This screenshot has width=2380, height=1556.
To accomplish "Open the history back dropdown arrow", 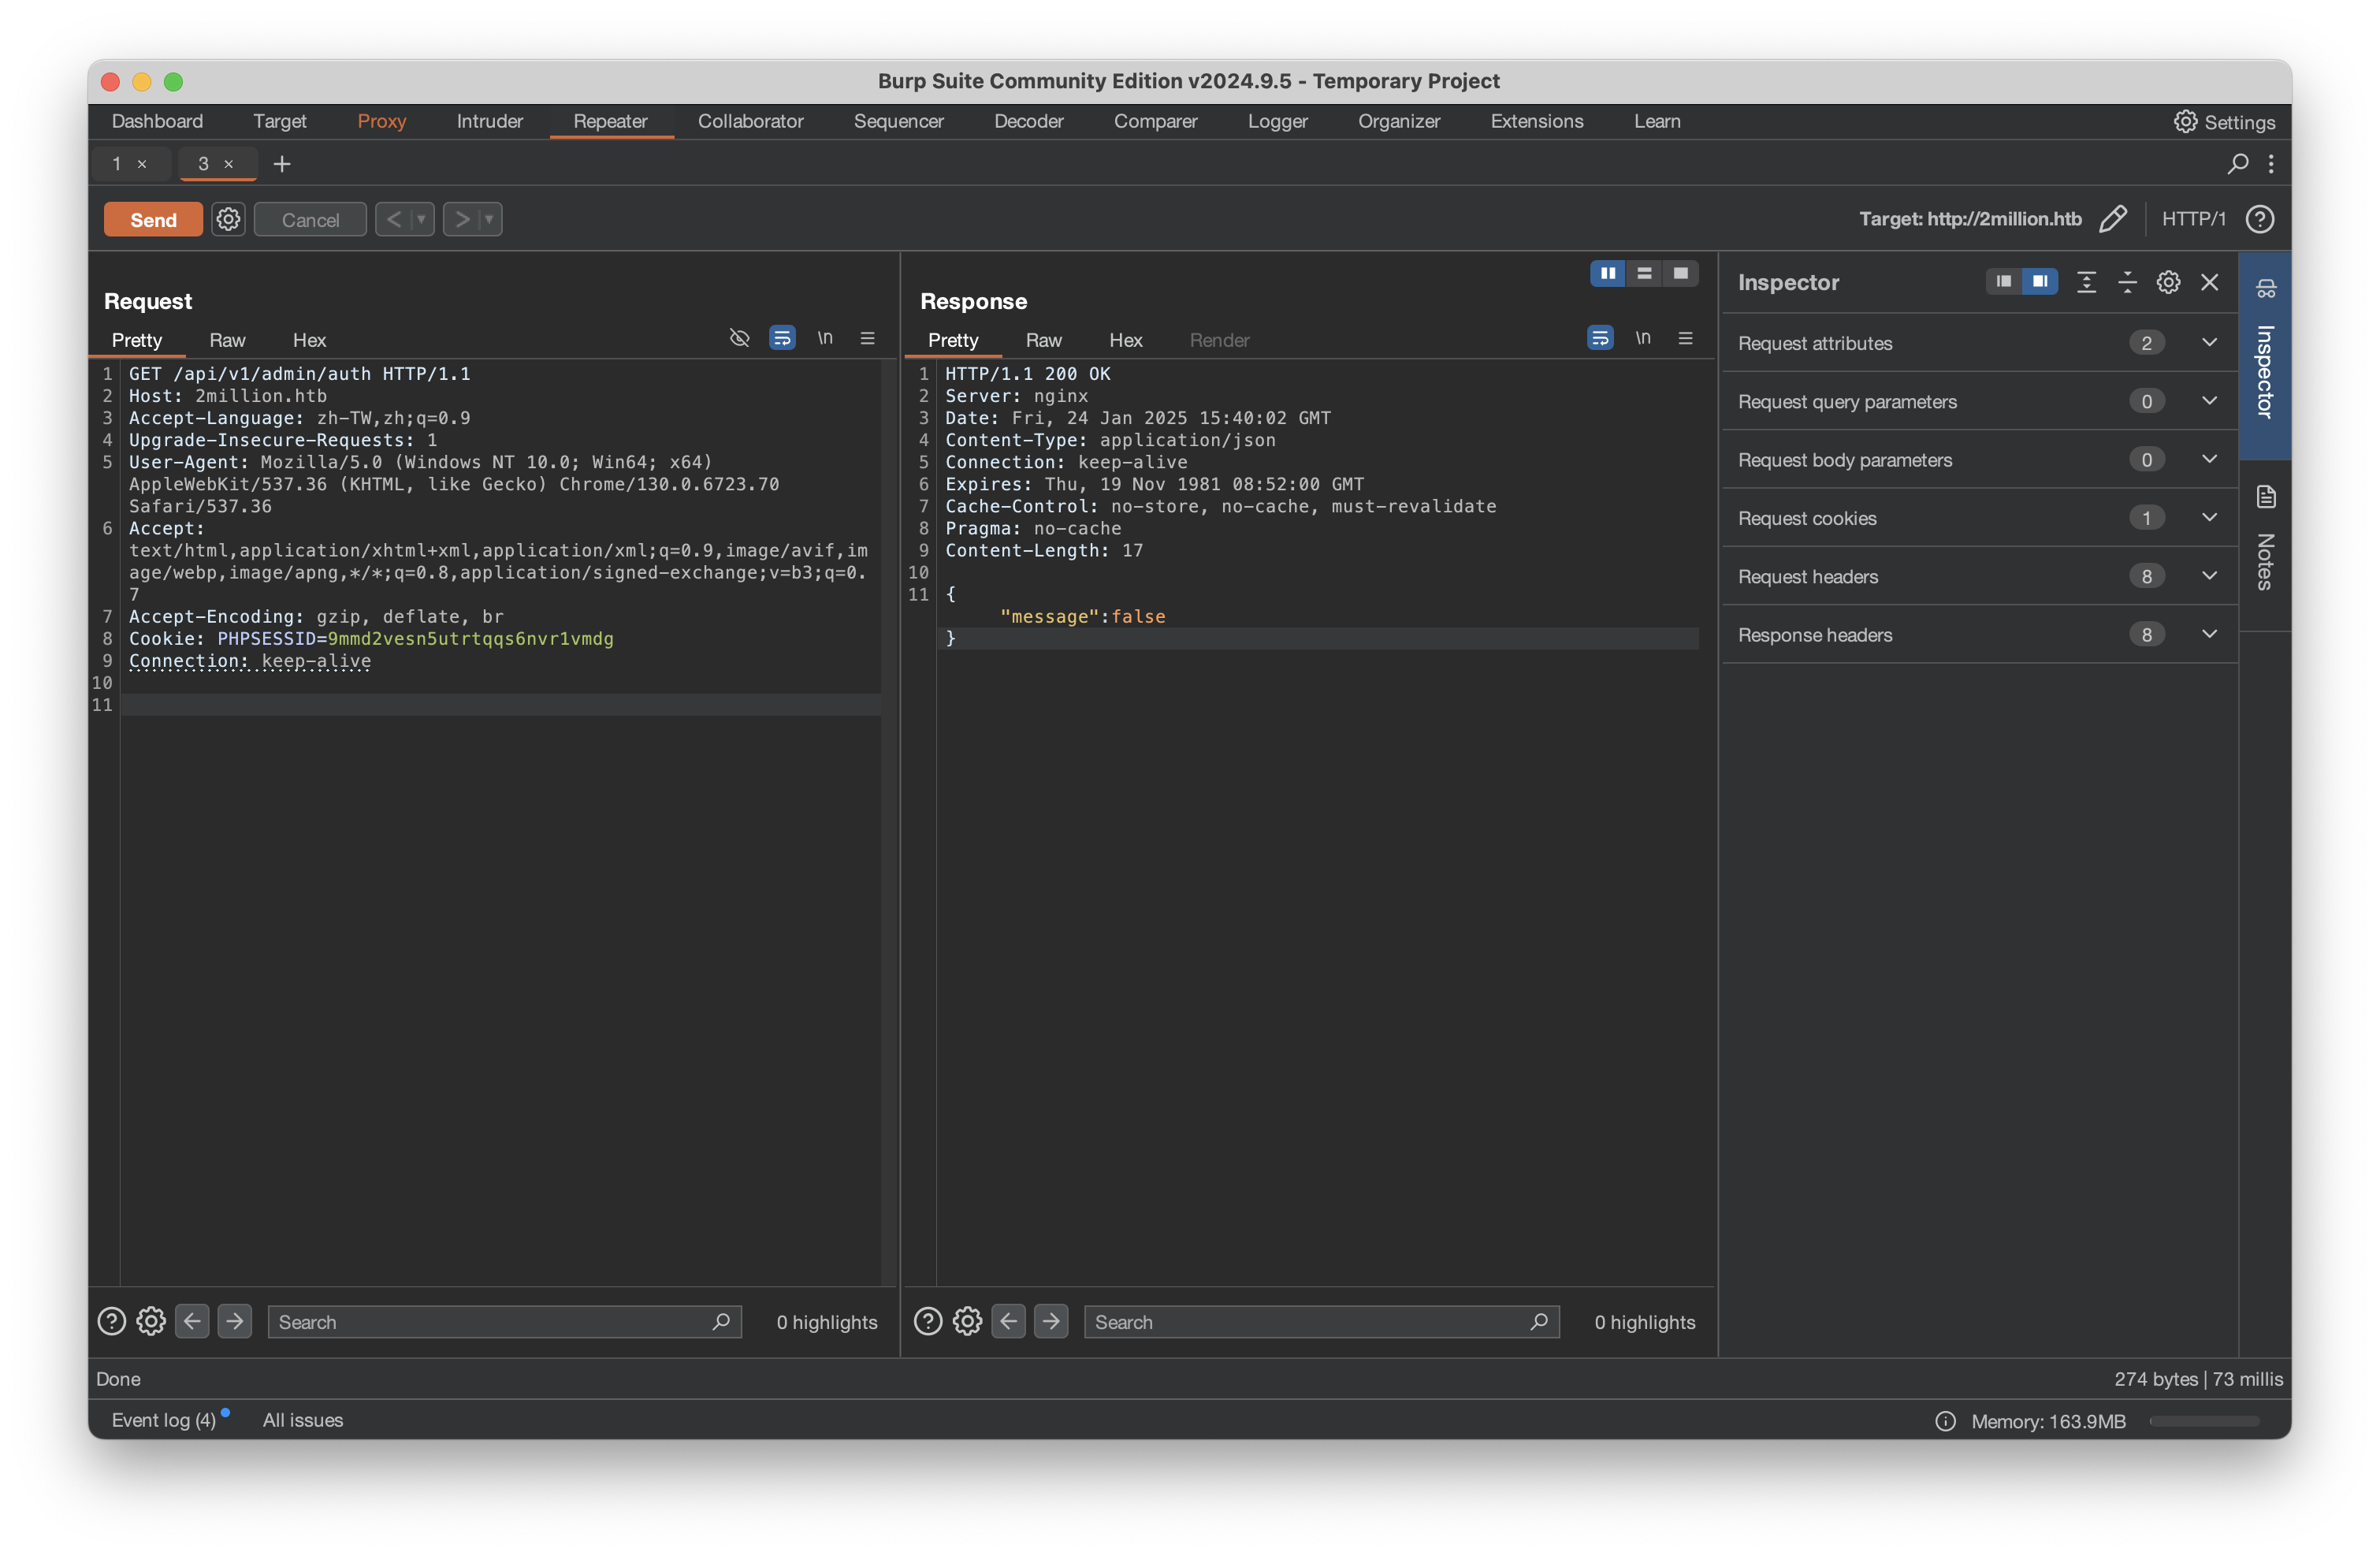I will coord(421,219).
